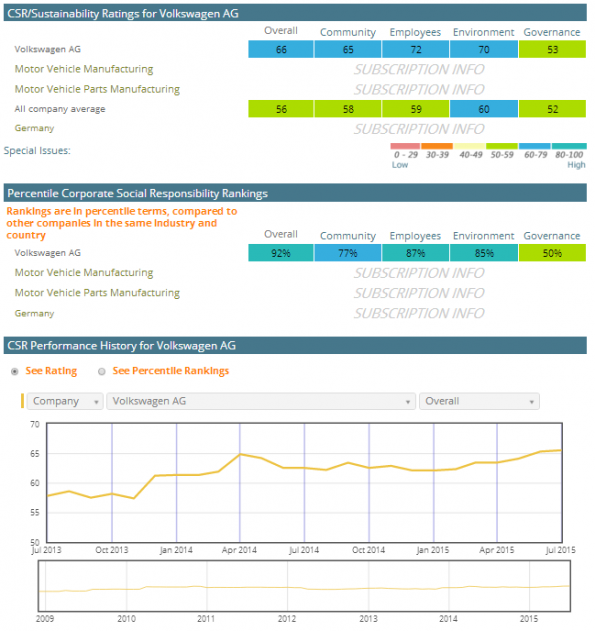
Task: Click the blue 60-79 legend swatch
Action: [535, 146]
